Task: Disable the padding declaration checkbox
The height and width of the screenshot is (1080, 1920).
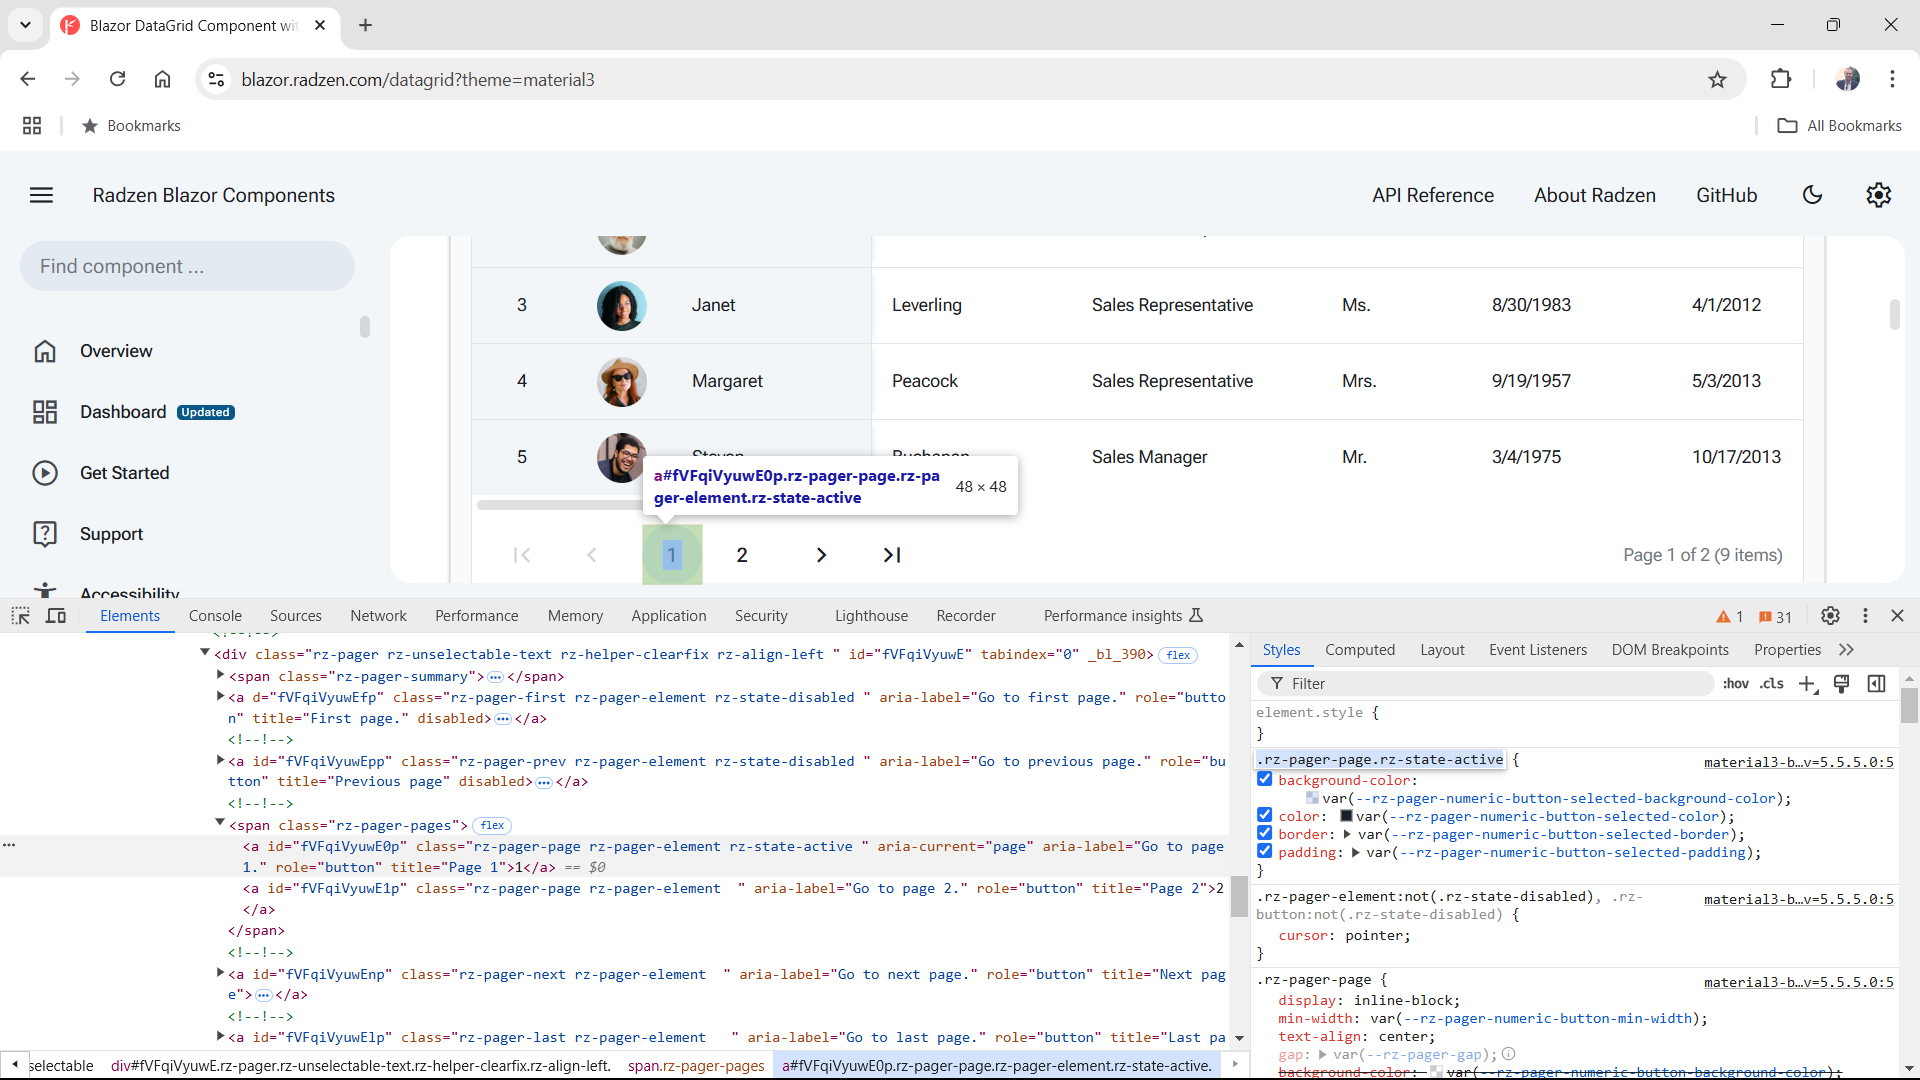Action: click(1266, 852)
